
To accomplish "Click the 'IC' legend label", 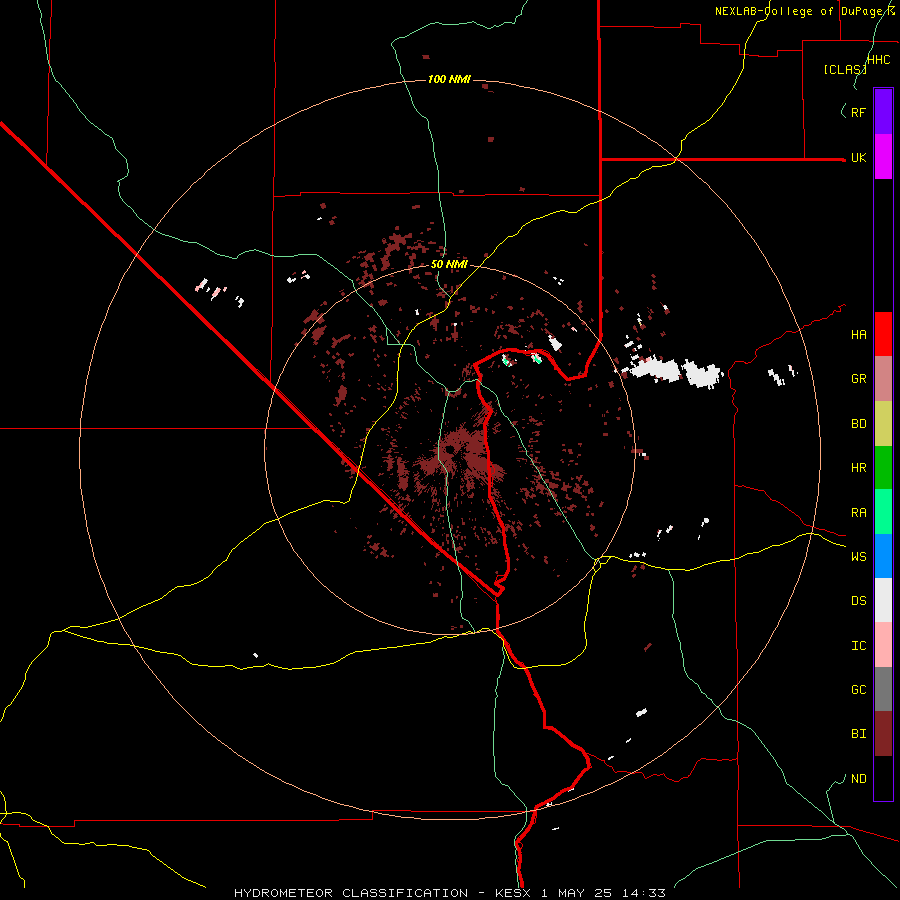I will pos(858,646).
